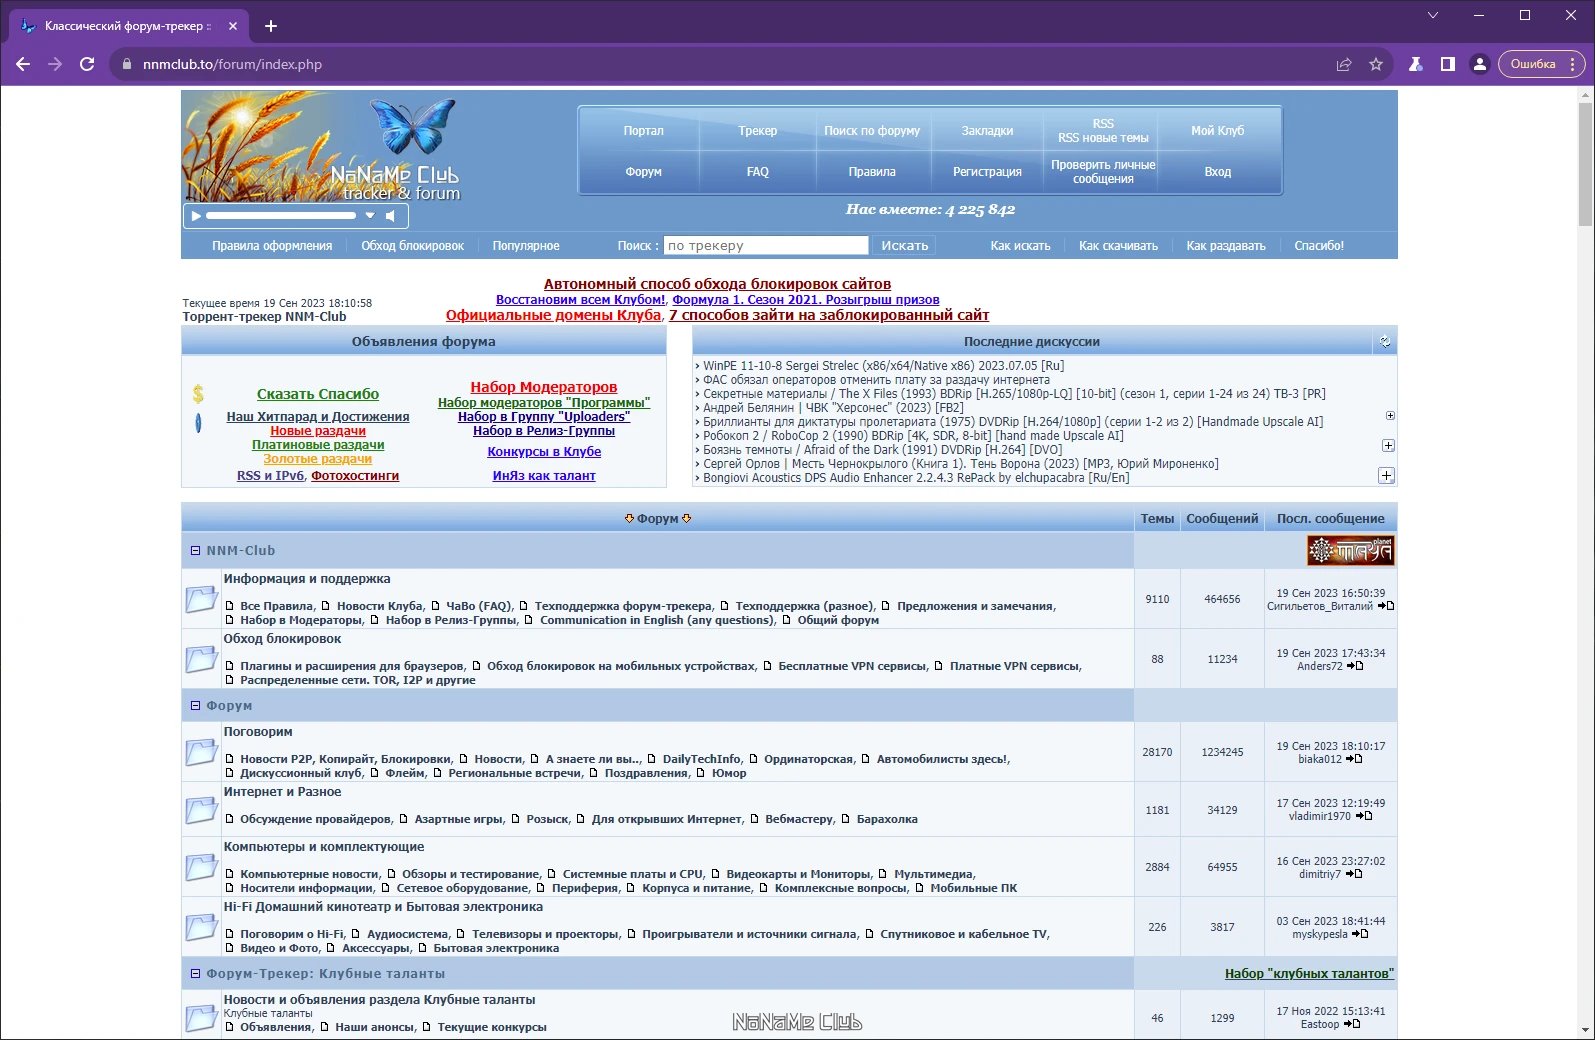This screenshot has width=1595, height=1040.
Task: Open folder icon for Информация и поддержка
Action: tap(201, 599)
